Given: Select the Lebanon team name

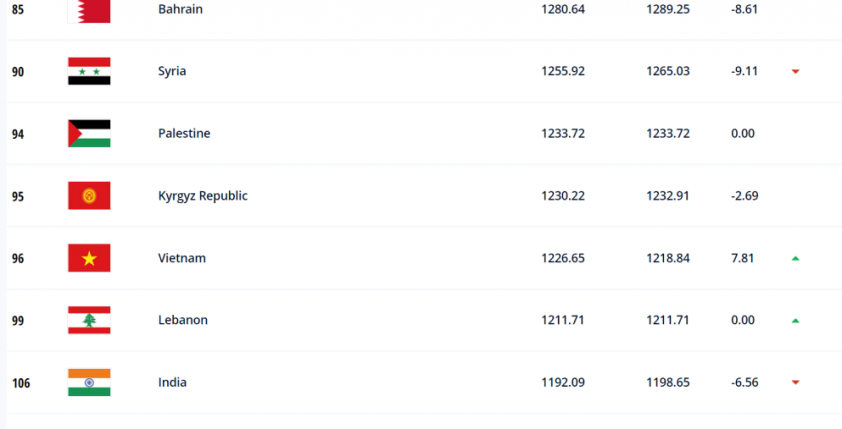Looking at the screenshot, I should (x=183, y=320).
